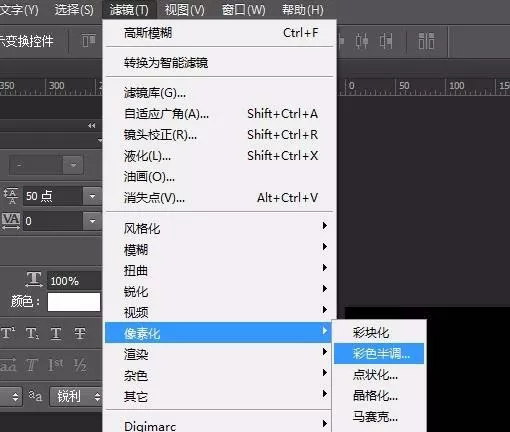
Task: Click the auto-align layers icon
Action: pyautogui.click(x=426, y=41)
